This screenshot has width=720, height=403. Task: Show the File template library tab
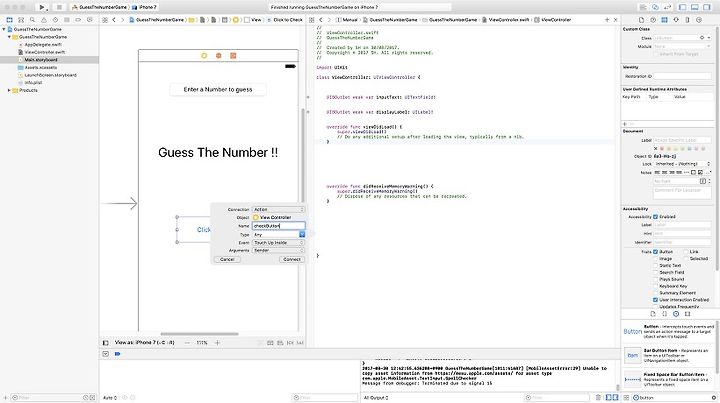tap(653, 314)
